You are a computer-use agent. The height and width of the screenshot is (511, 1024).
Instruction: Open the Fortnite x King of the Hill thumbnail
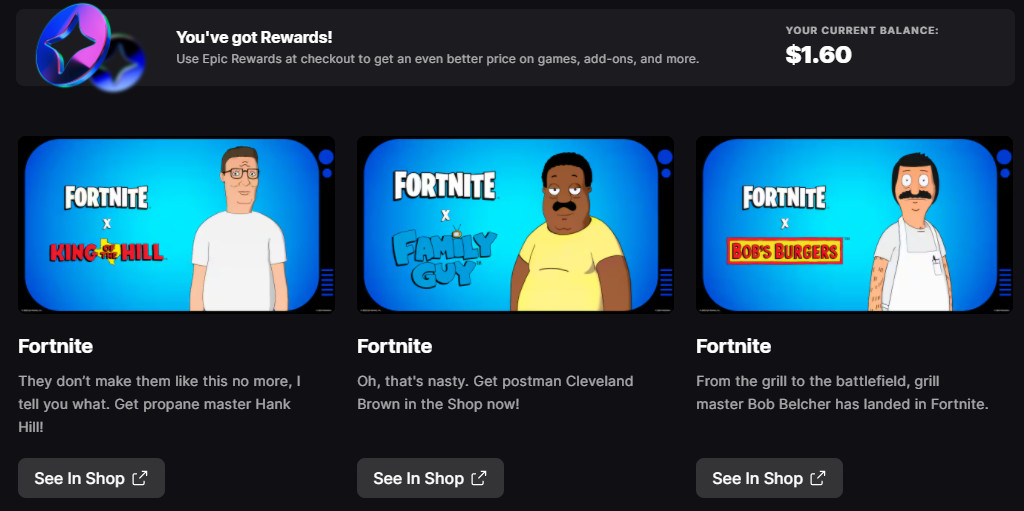tap(176, 225)
